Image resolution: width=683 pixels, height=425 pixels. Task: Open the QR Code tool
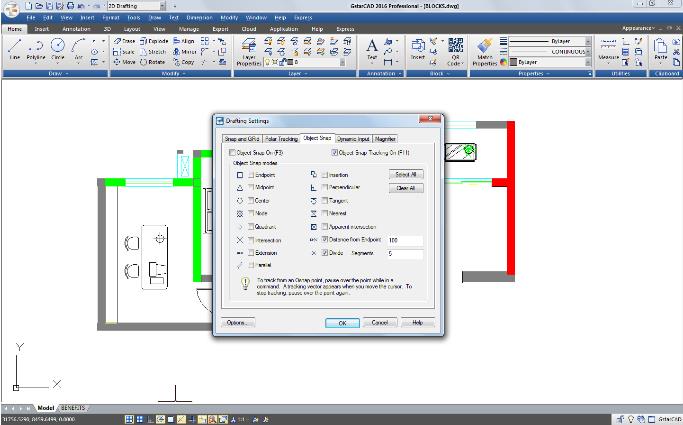(x=455, y=50)
